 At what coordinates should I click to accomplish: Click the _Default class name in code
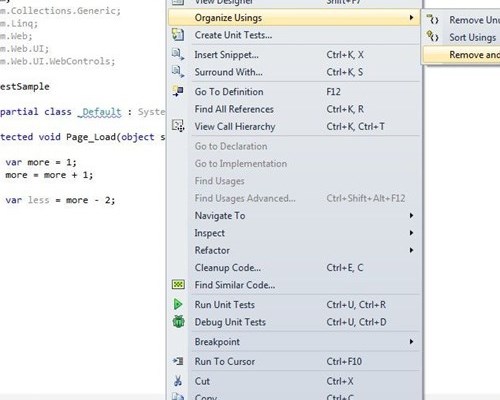[x=99, y=112]
